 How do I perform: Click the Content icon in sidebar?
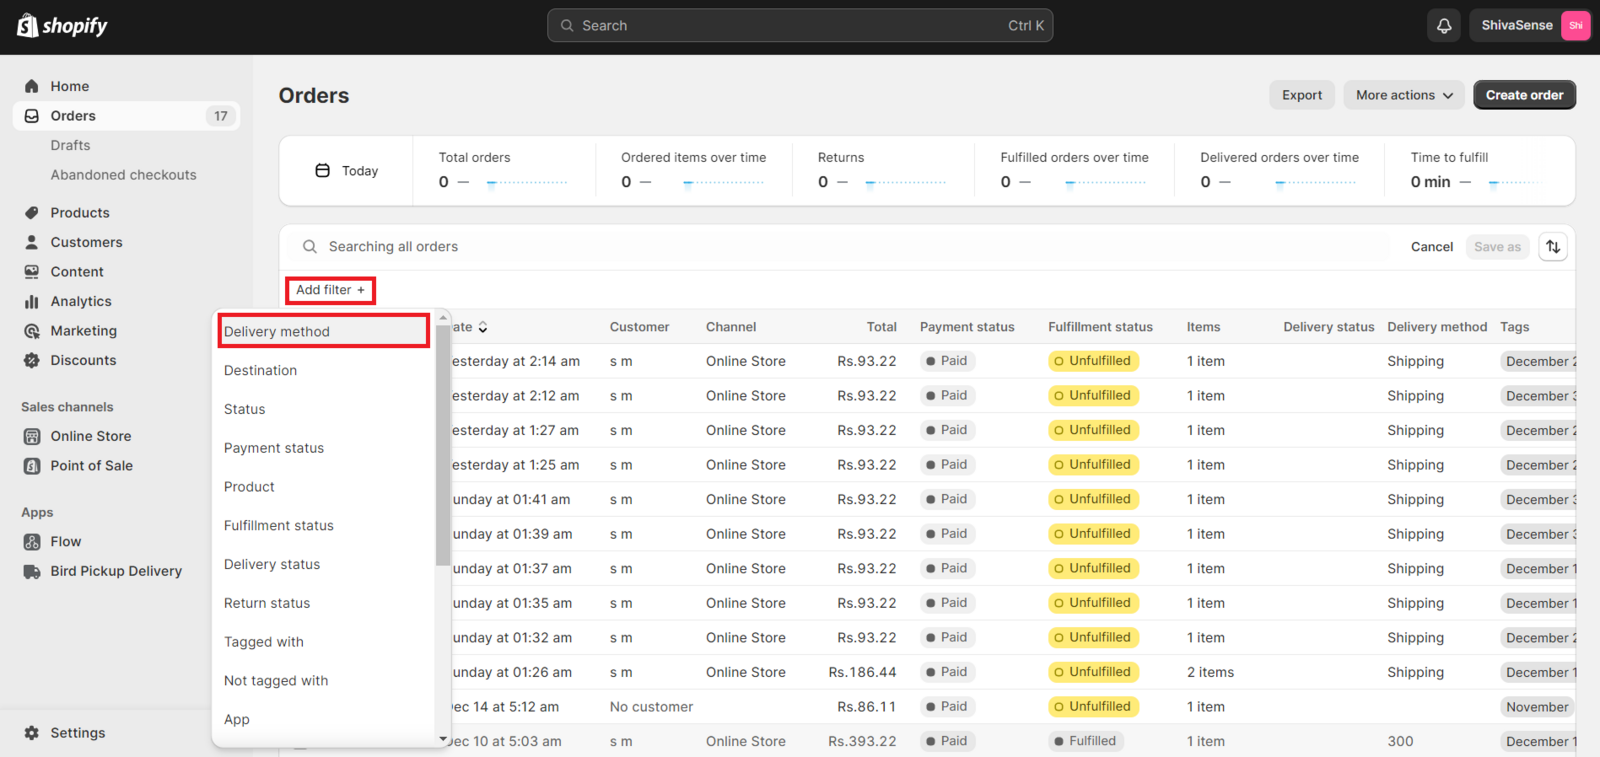[32, 272]
